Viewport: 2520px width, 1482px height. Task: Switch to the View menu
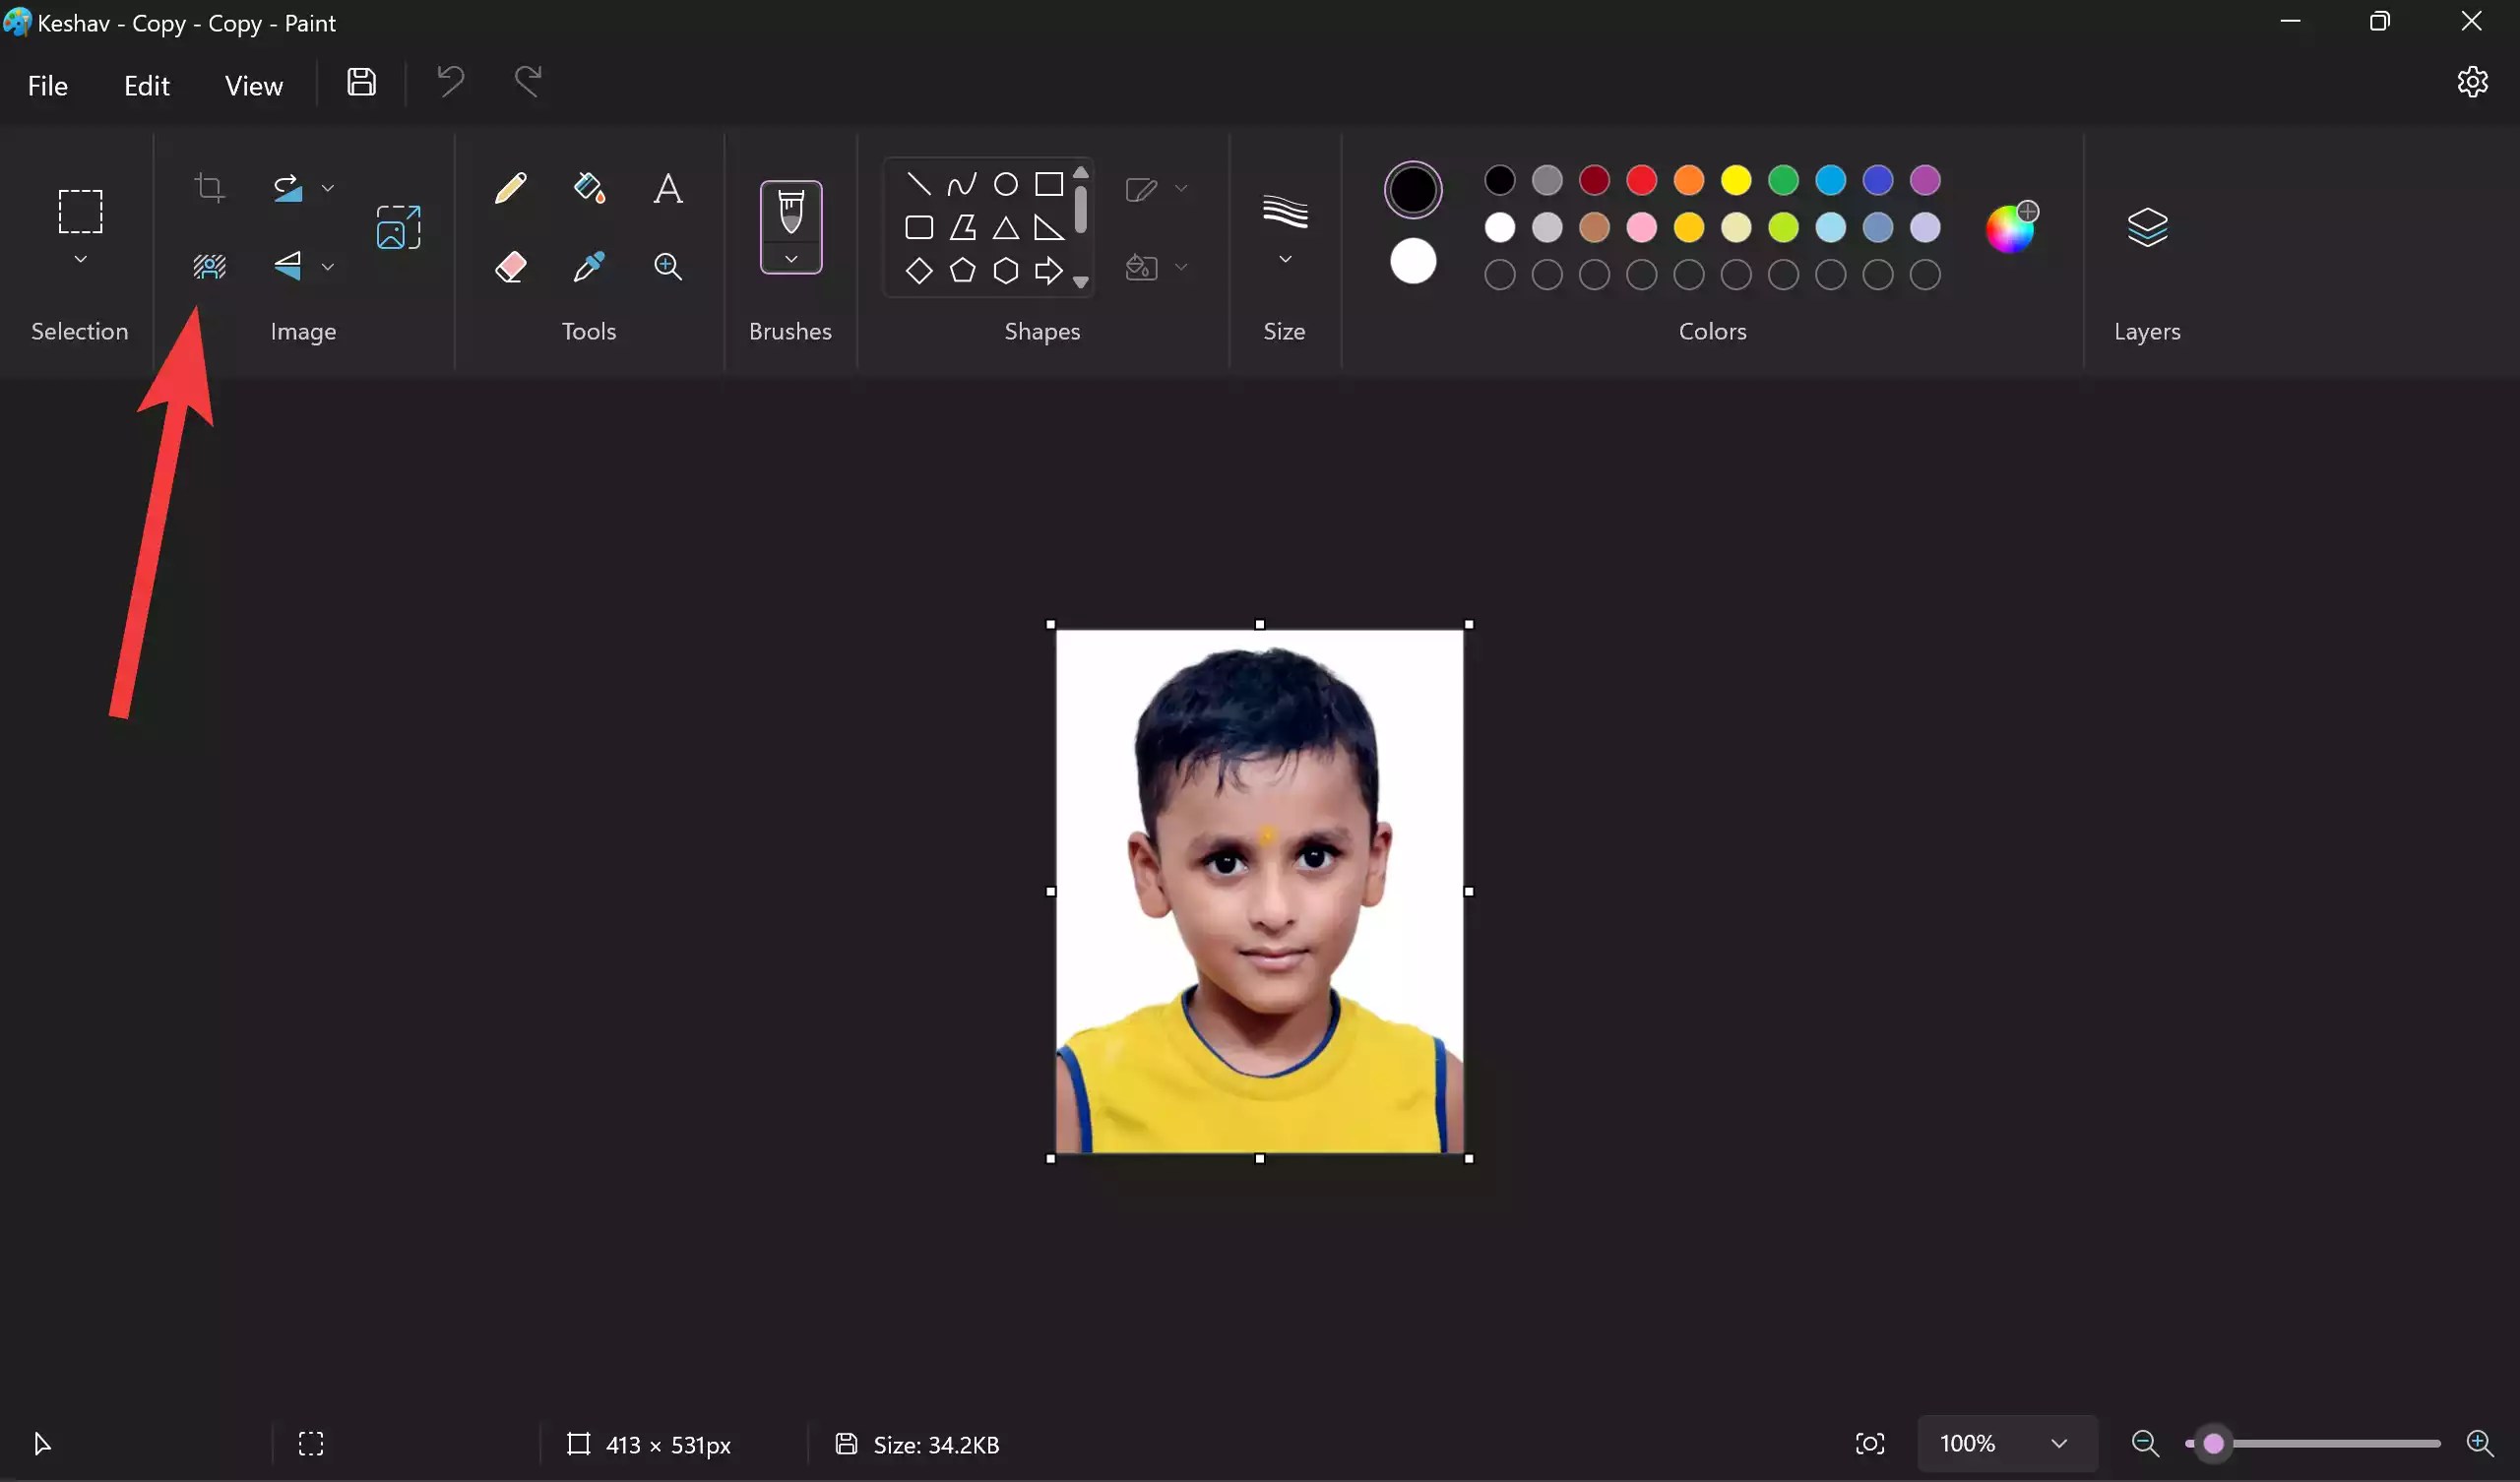[x=253, y=85]
